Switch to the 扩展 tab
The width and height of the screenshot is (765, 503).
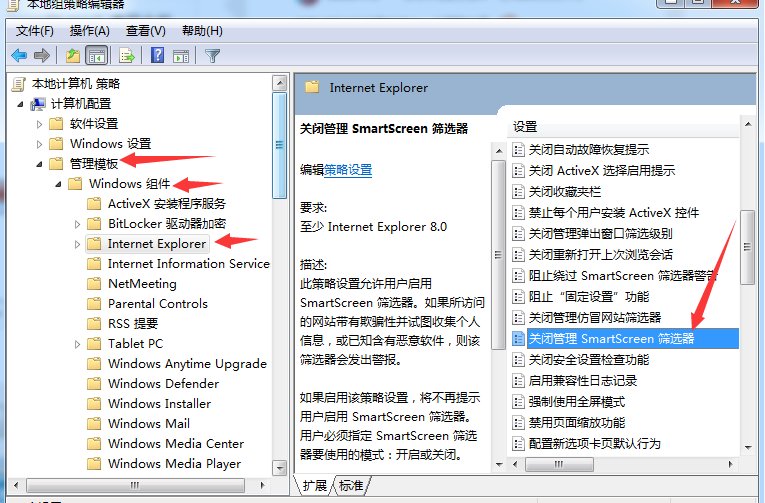click(315, 485)
